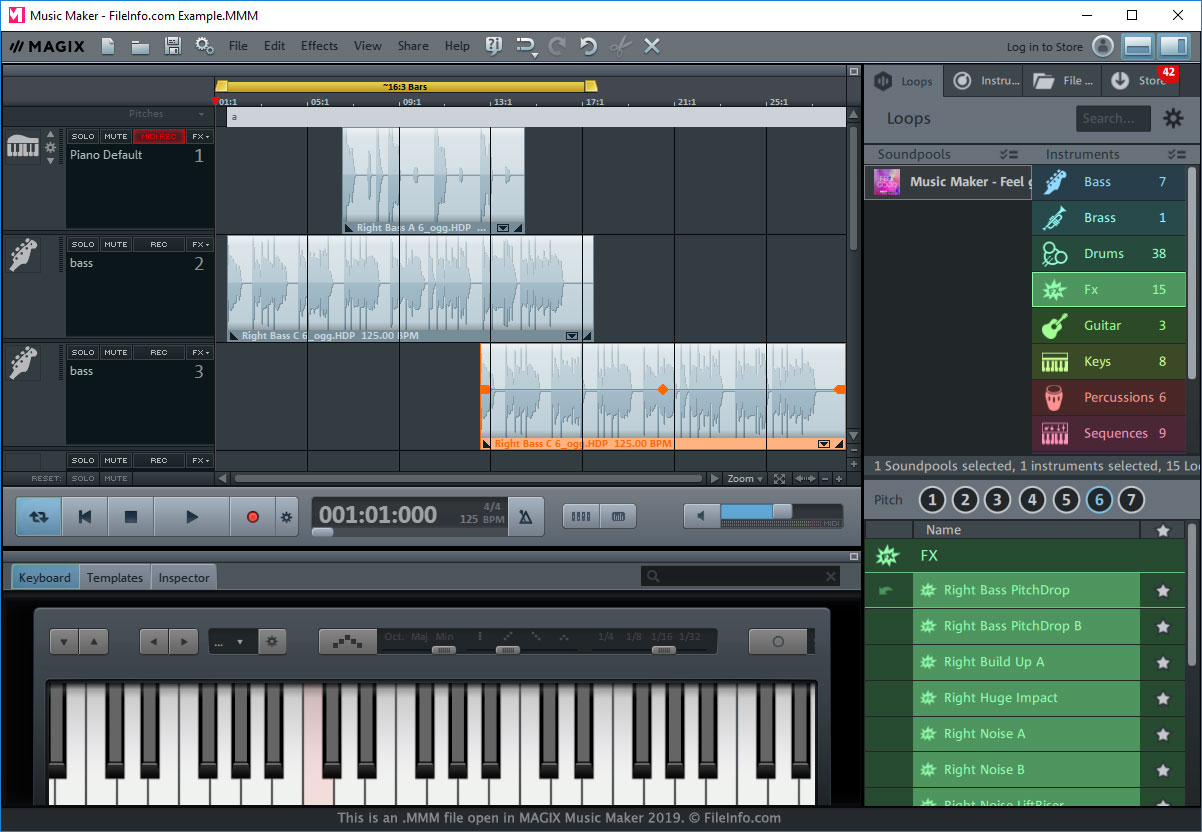The image size is (1202, 832).
Task: Select the Brass instrument category
Action: 1109,218
